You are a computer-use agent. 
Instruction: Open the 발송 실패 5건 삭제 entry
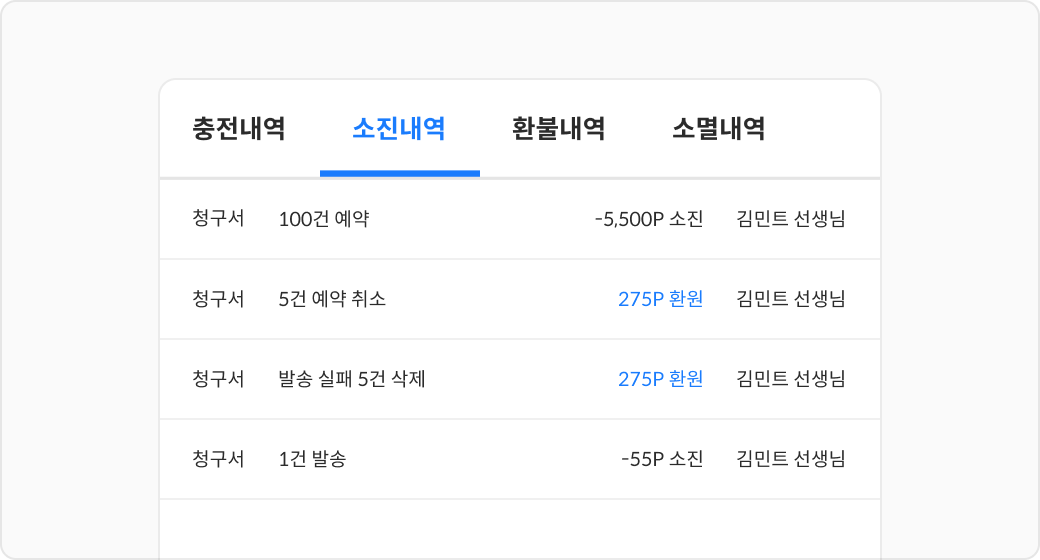[x=352, y=379]
